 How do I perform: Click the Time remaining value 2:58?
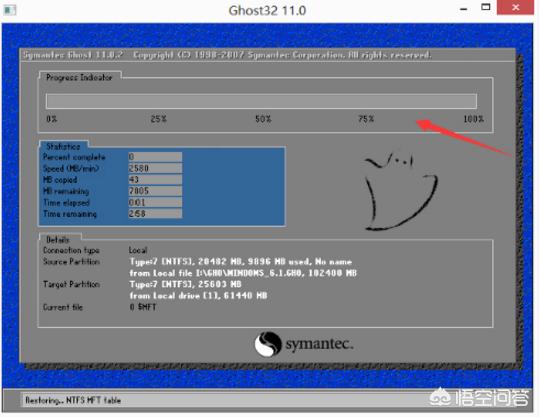point(155,213)
